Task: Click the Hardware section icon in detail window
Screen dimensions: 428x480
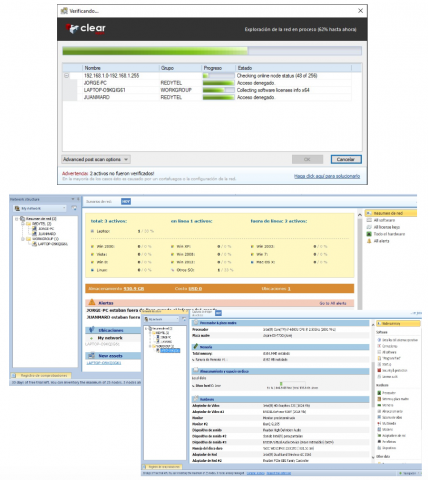Action: click(196, 399)
